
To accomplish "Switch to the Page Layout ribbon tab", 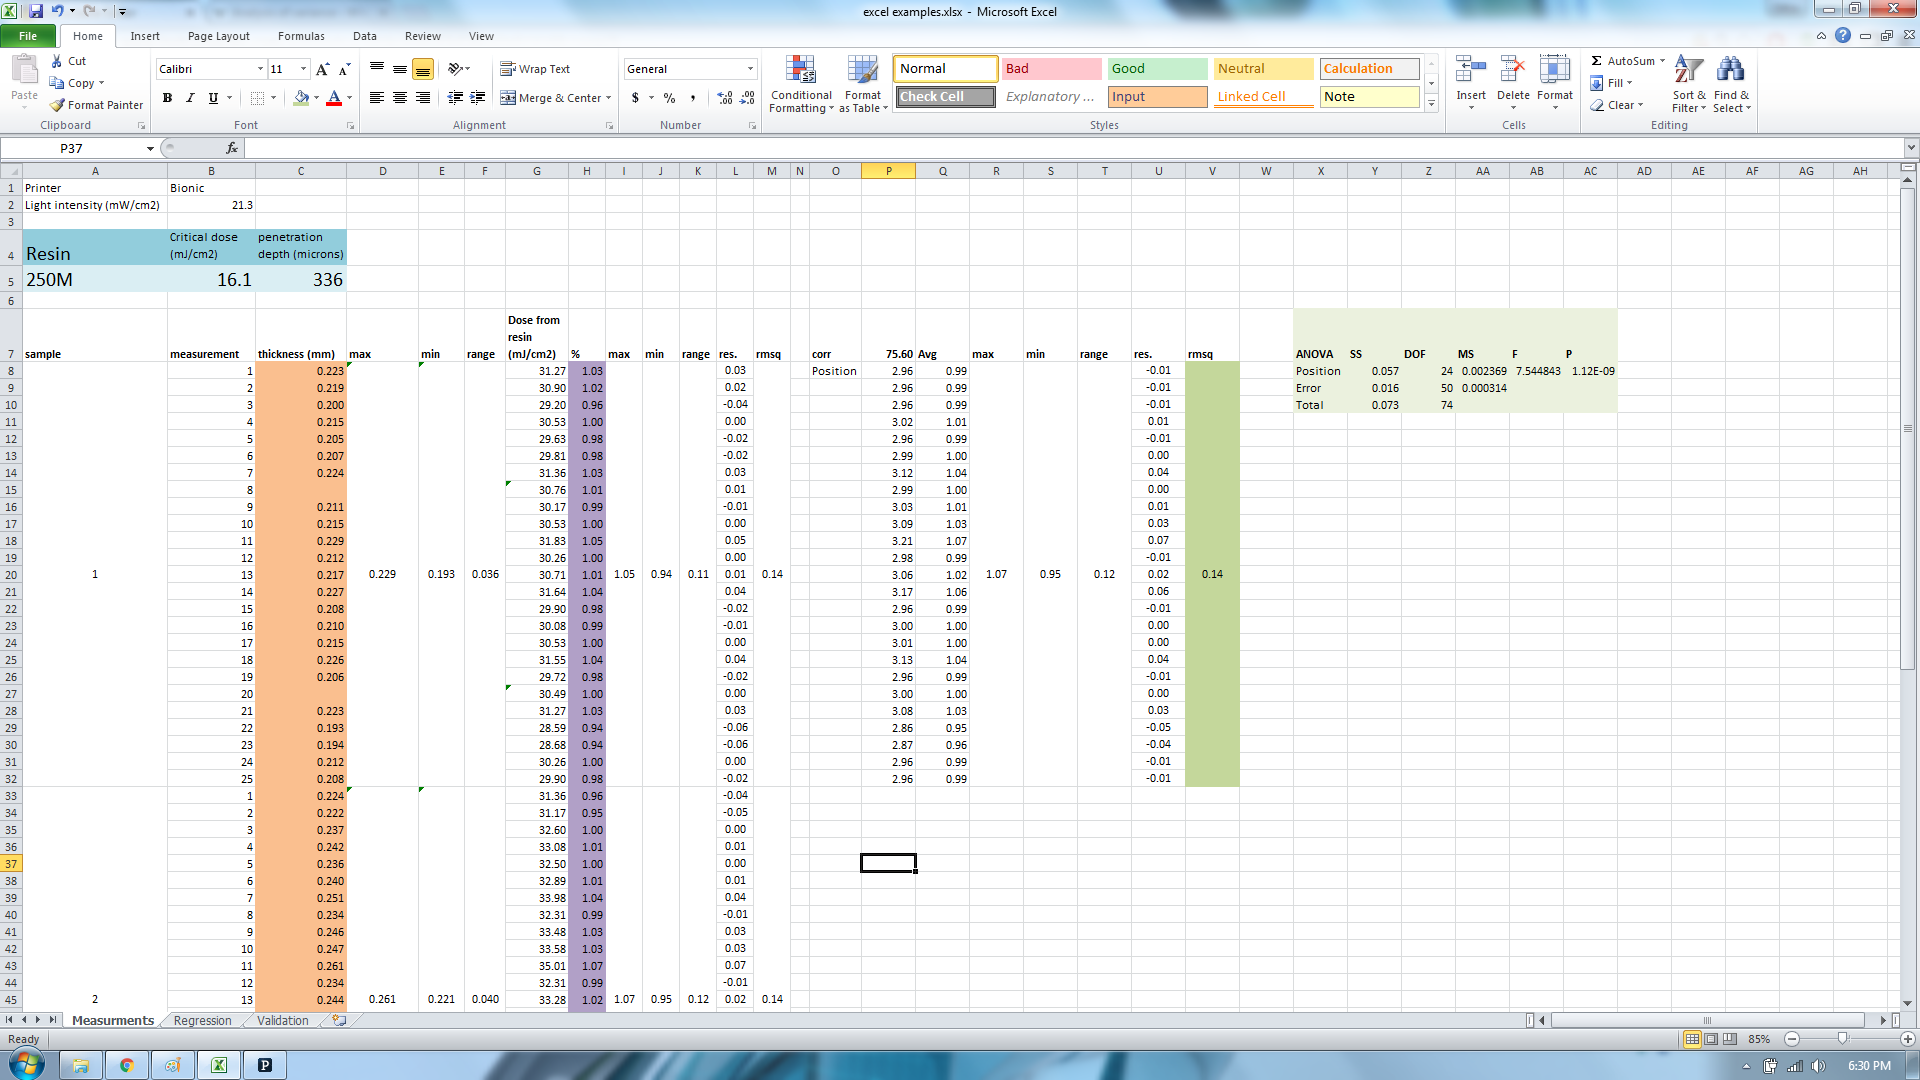I will [219, 36].
